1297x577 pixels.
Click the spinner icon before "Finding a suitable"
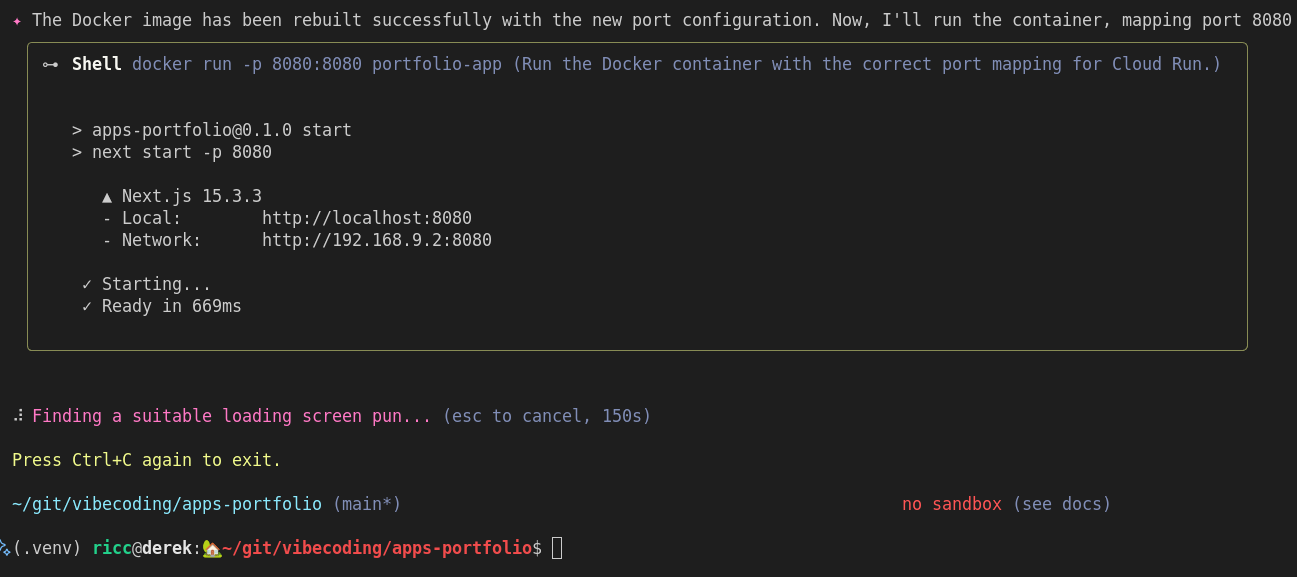pyautogui.click(x=18, y=416)
